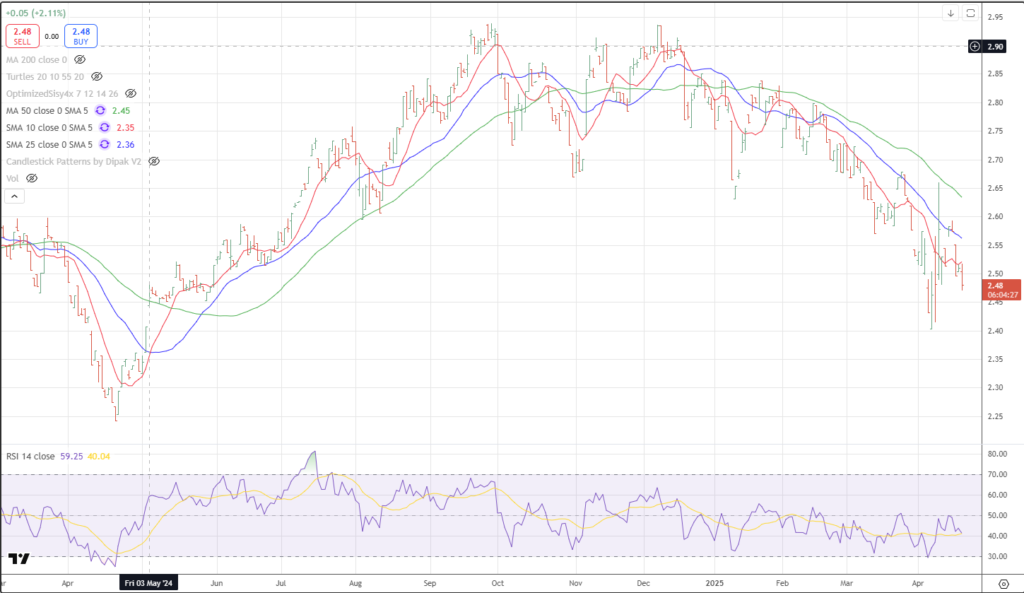Click the Feb label on the time axis

(782, 583)
